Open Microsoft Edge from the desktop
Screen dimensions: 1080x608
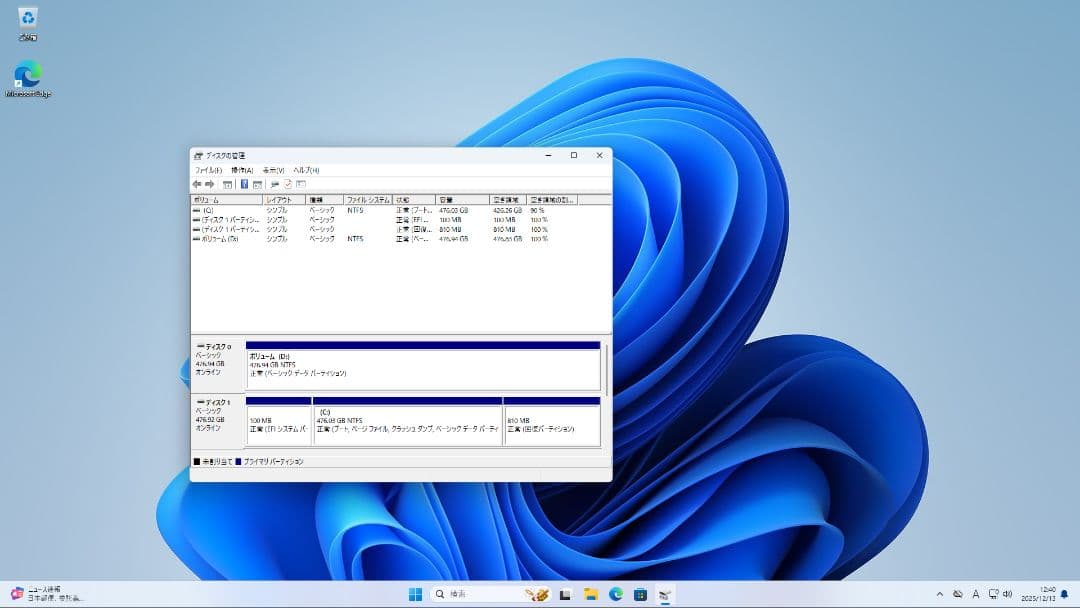(26, 75)
